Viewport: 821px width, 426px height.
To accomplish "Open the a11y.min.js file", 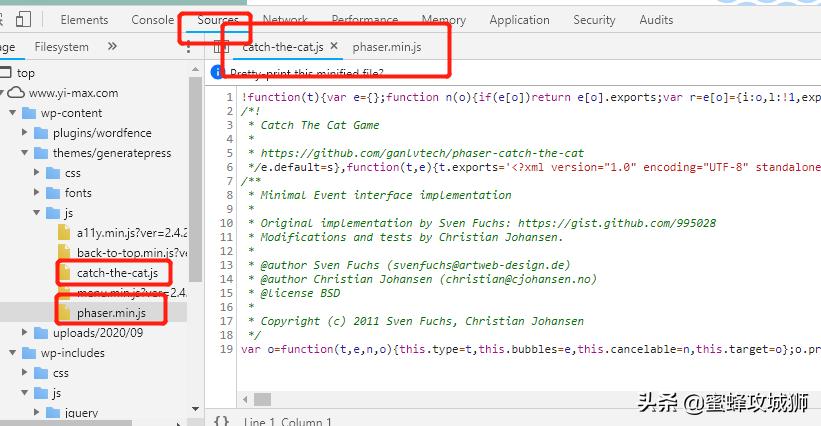I will click(131, 233).
